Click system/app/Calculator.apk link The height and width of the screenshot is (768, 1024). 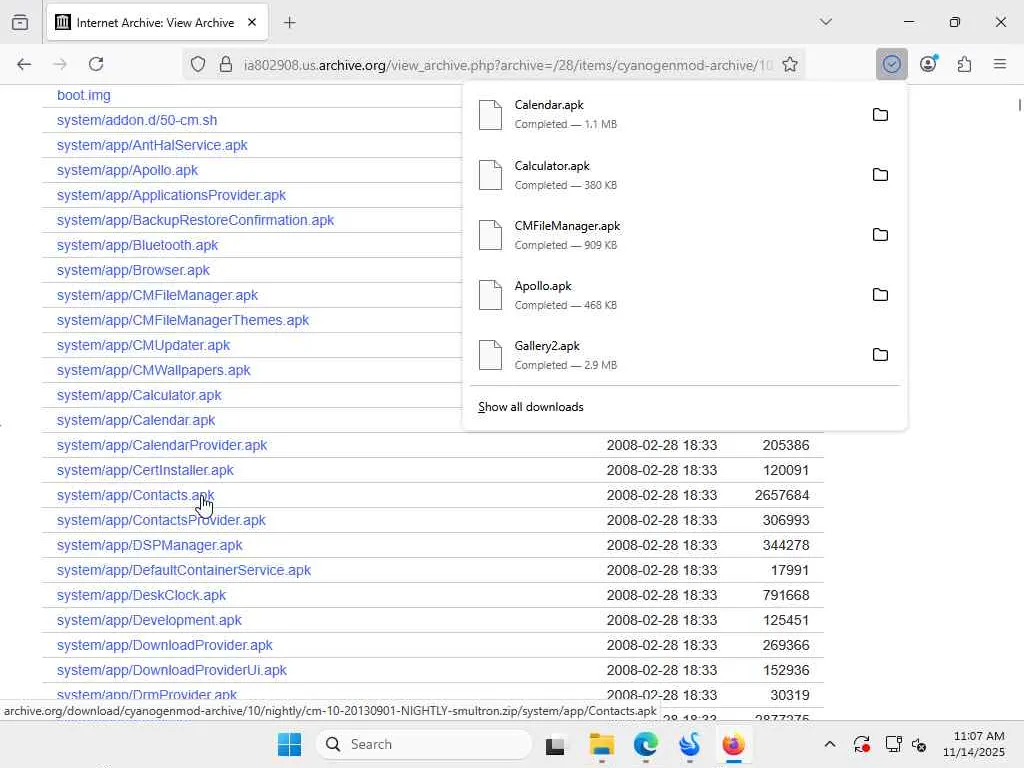tap(139, 395)
